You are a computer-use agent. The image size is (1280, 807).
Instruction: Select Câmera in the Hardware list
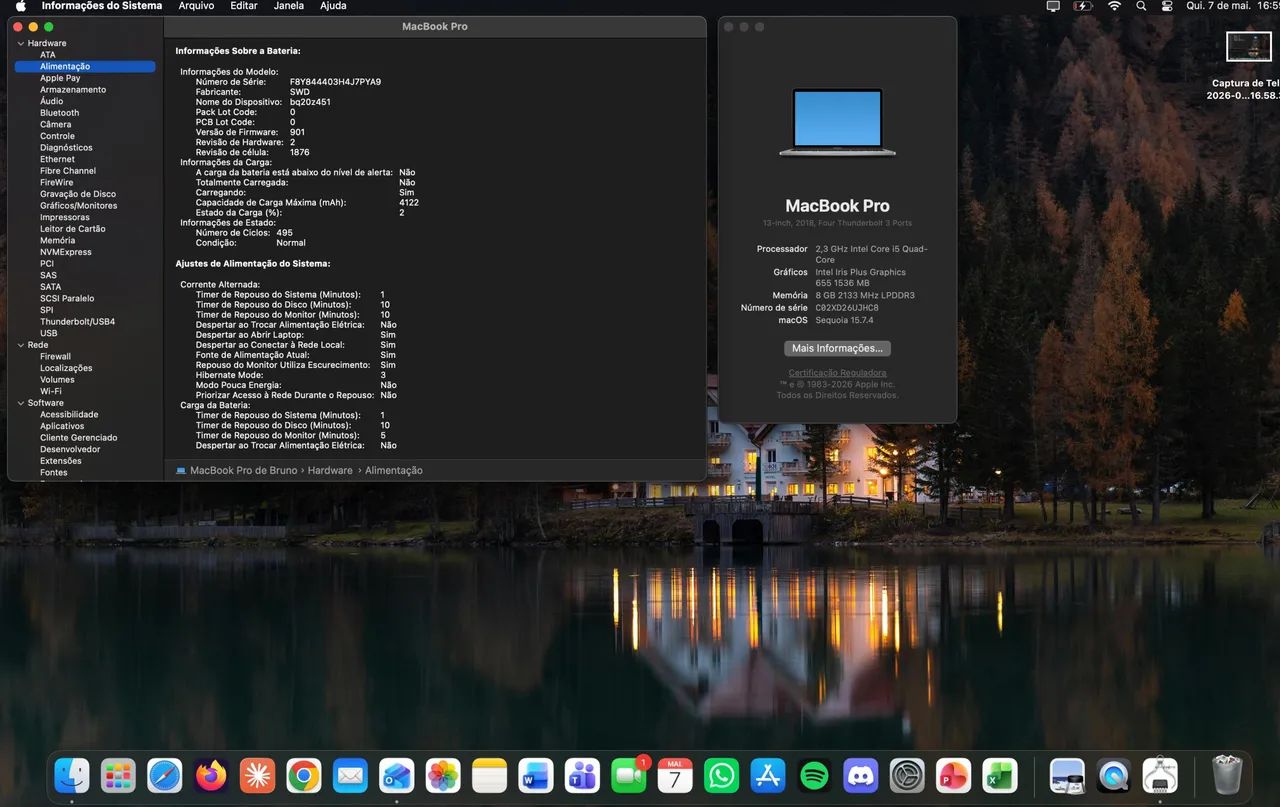pos(55,125)
